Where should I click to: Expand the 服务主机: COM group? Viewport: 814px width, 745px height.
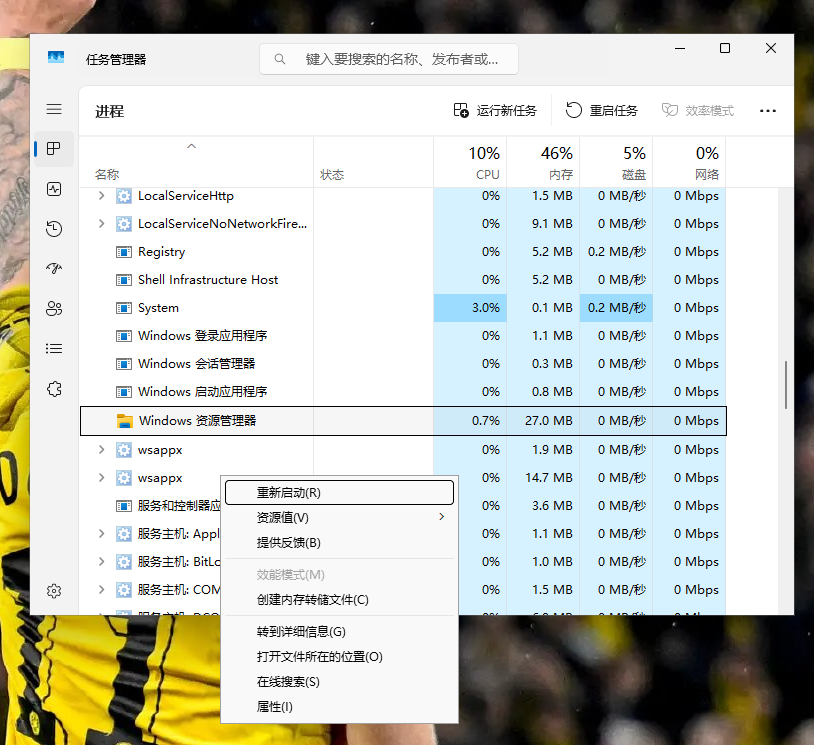pos(102,590)
